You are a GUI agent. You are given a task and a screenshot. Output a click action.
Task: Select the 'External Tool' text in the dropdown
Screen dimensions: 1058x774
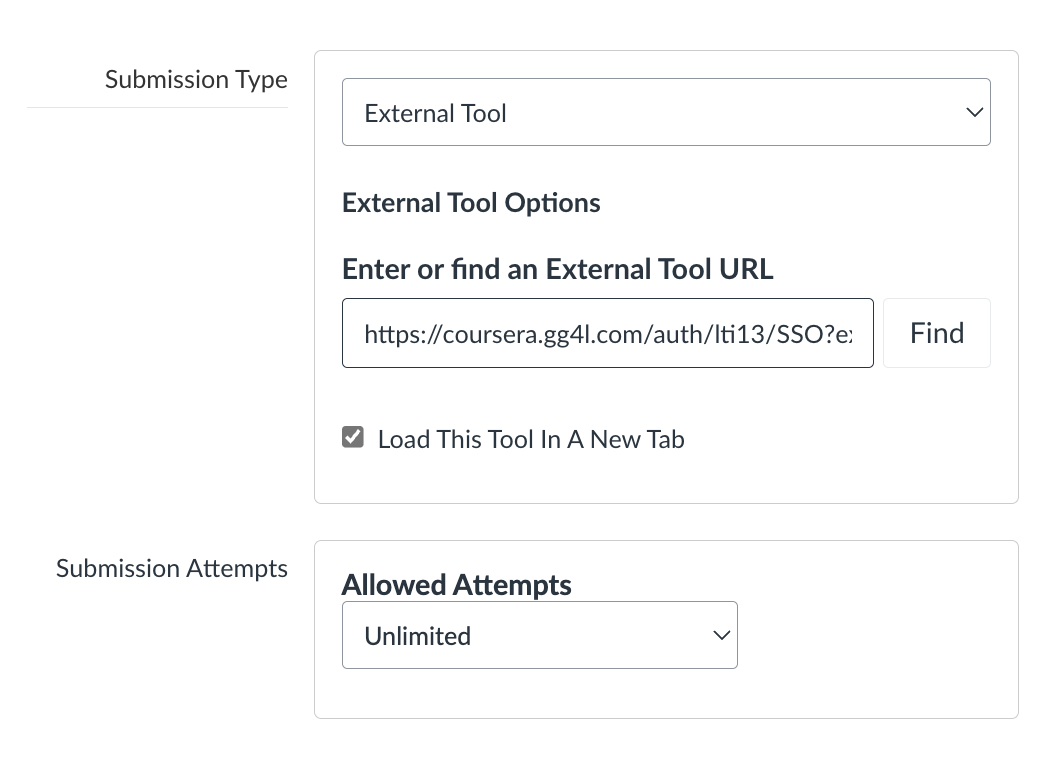click(x=435, y=113)
